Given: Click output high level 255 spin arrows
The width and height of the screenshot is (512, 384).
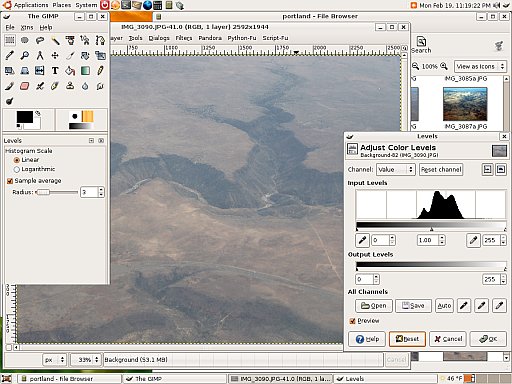Looking at the screenshot, I should coord(503,279).
